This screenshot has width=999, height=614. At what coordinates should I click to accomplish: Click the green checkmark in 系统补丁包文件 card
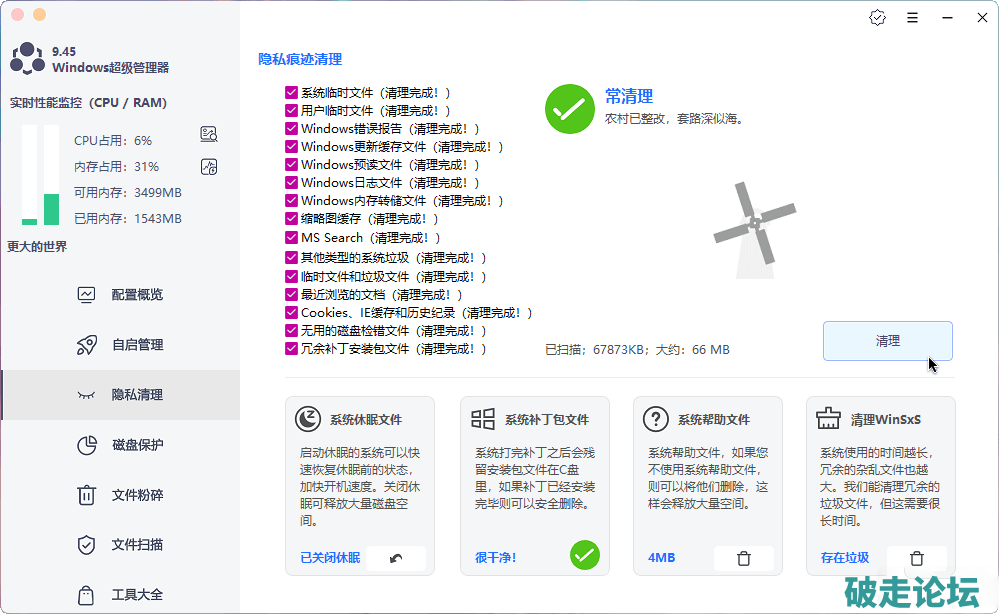[584, 555]
